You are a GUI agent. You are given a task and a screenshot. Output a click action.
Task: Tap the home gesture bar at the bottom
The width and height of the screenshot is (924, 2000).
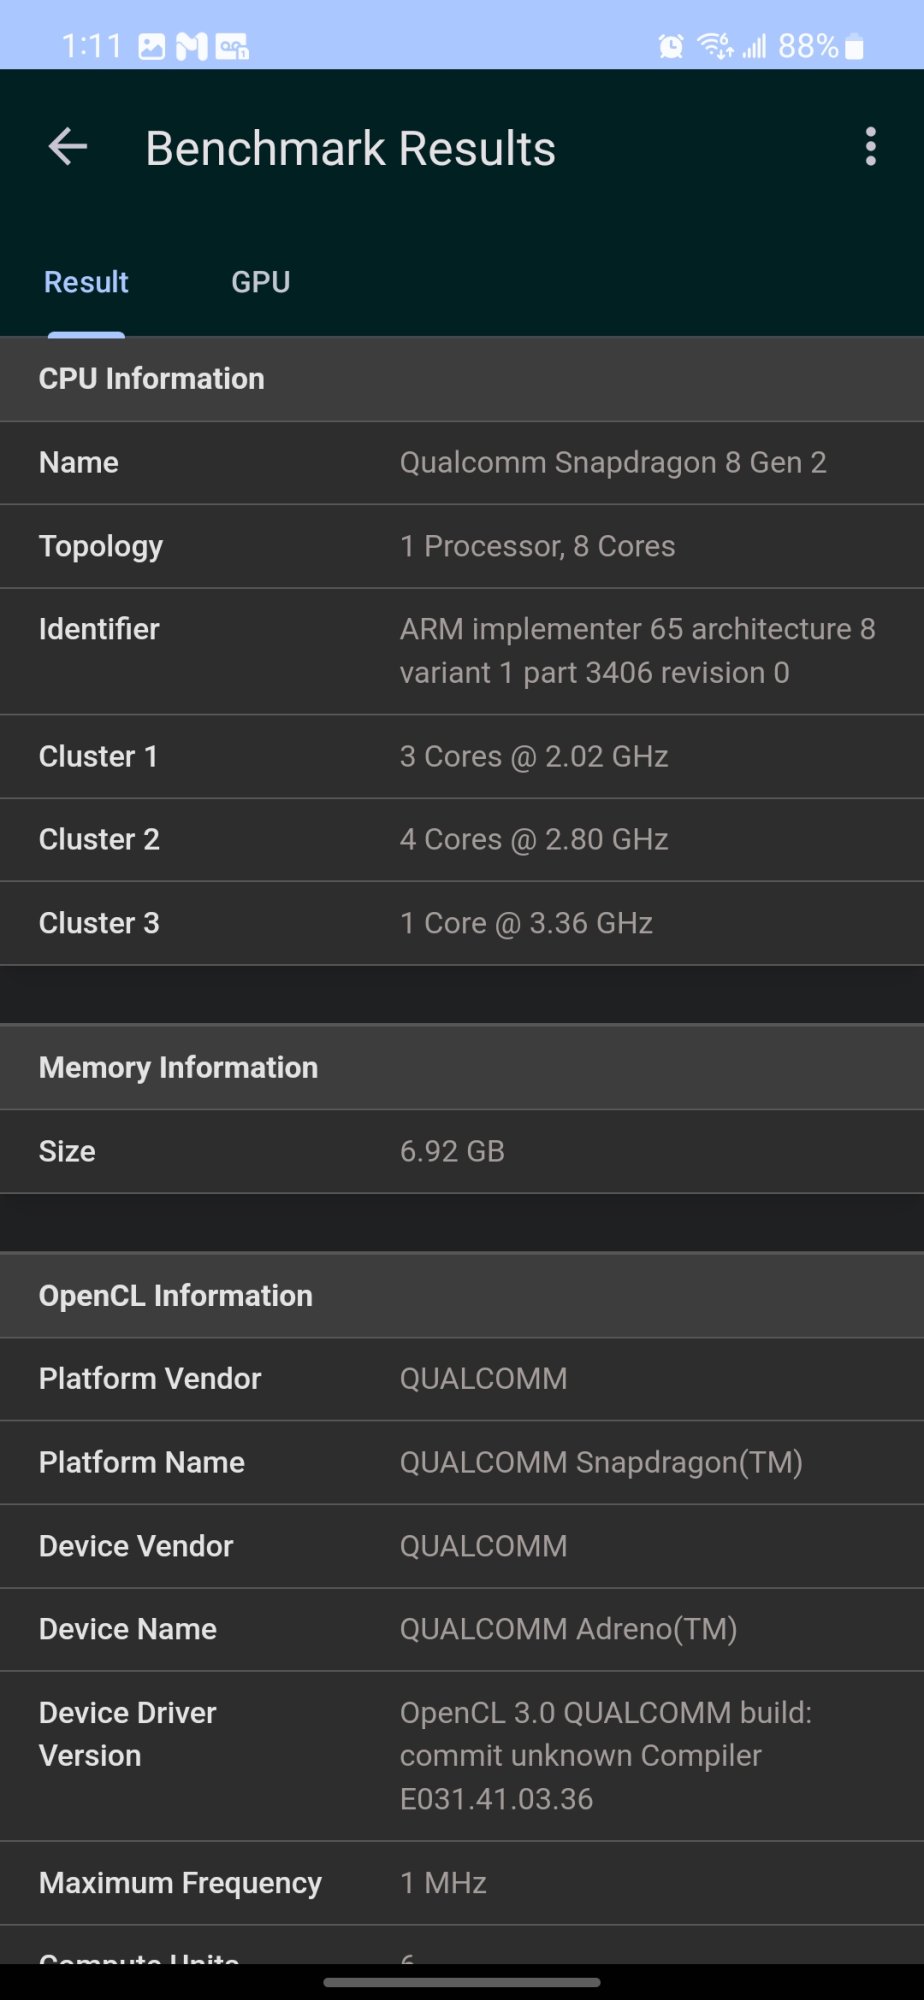pyautogui.click(x=462, y=1981)
